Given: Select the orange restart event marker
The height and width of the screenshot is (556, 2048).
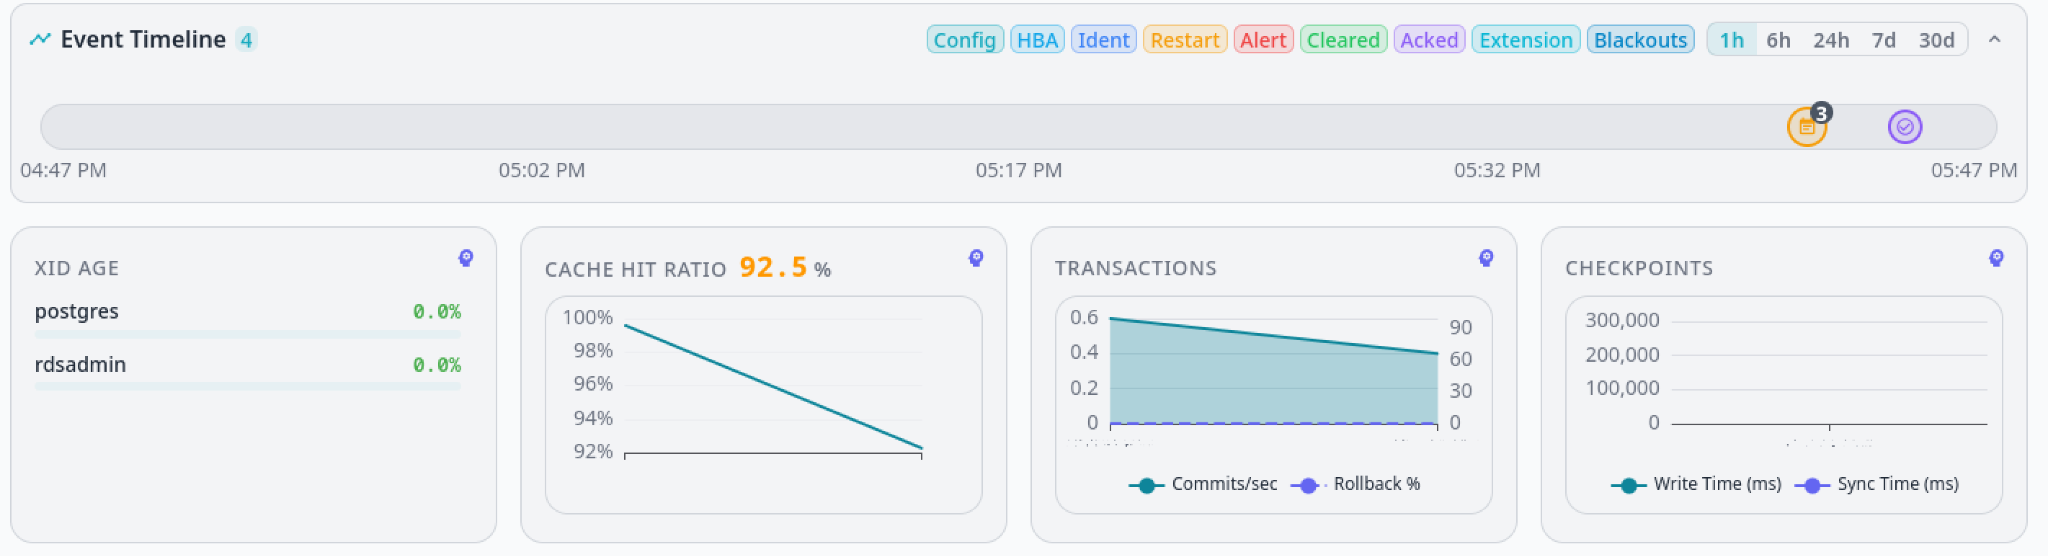Looking at the screenshot, I should (x=1806, y=127).
